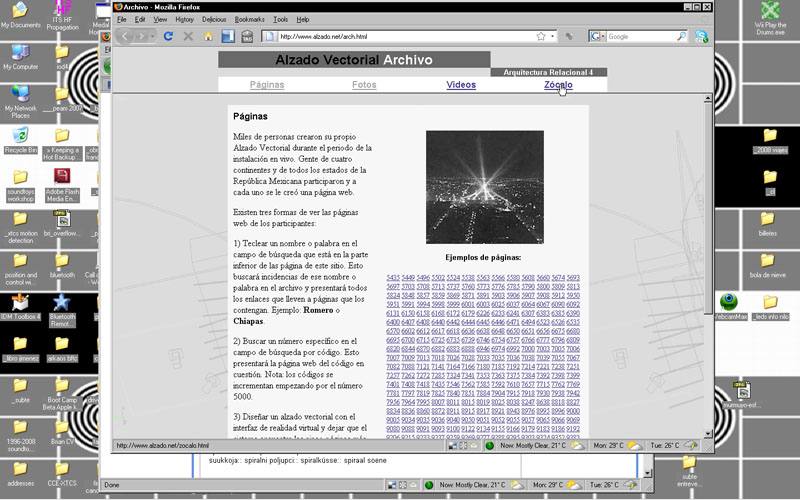Open the View menu
The height and width of the screenshot is (500, 800).
click(x=160, y=19)
